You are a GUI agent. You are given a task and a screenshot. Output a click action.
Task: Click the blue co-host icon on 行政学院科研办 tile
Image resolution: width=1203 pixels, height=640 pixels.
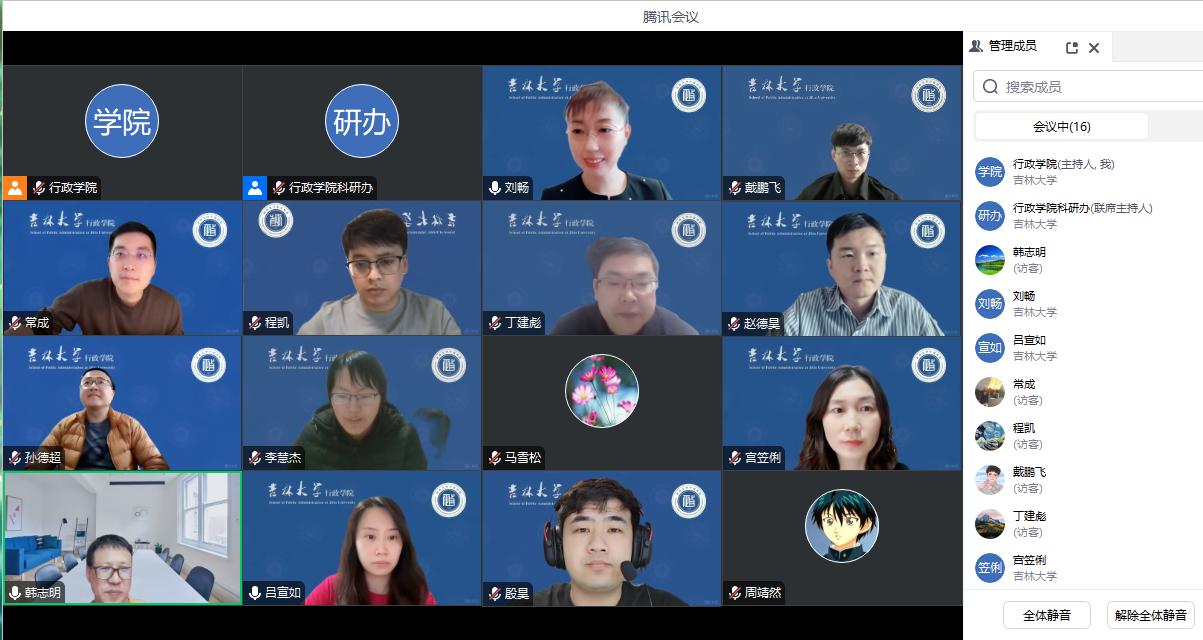coord(255,188)
